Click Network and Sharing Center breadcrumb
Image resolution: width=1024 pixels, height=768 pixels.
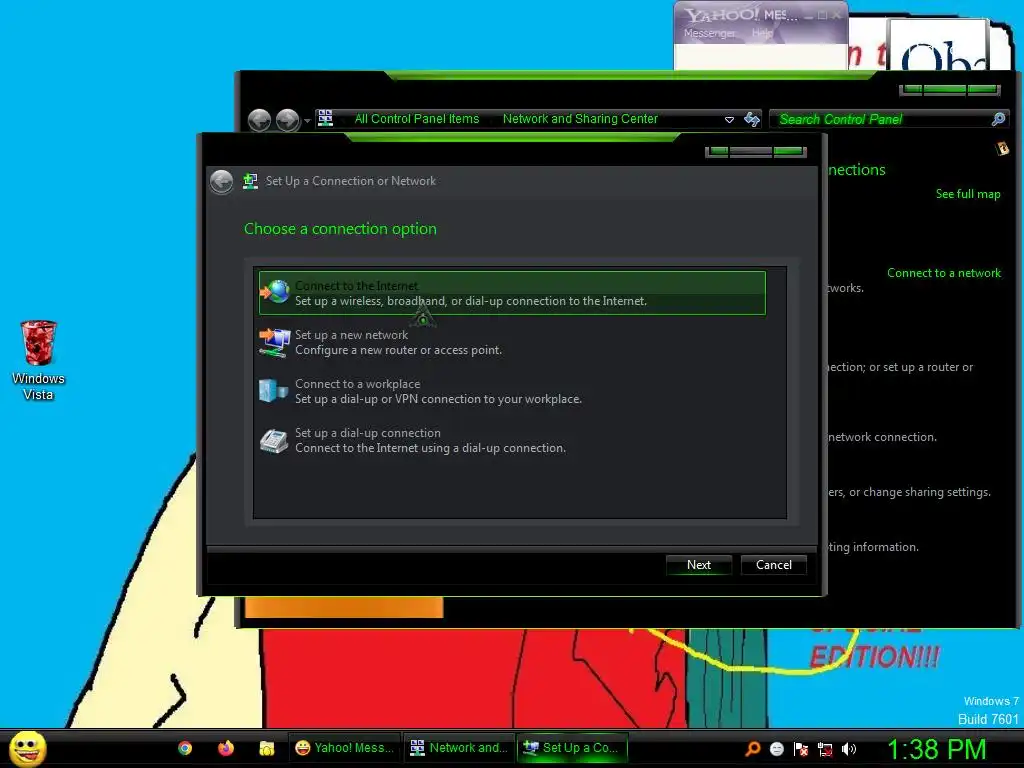[580, 119]
